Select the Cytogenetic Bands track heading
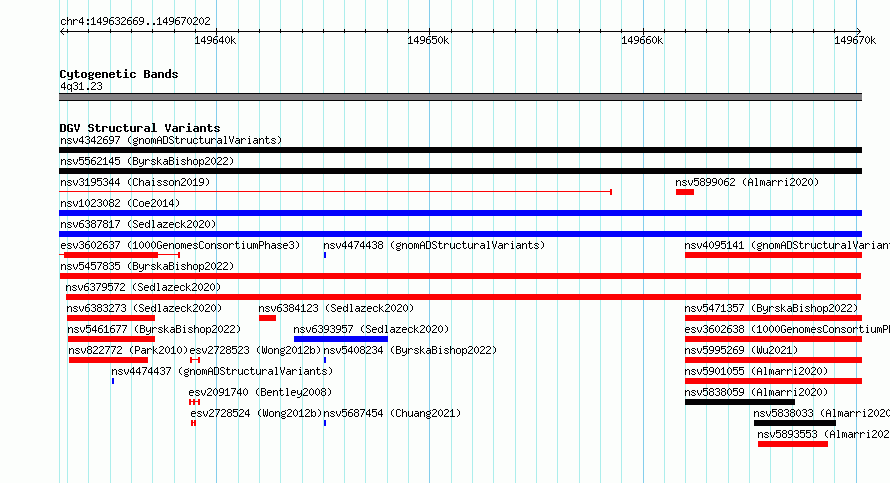This screenshot has height=483, width=890. (119, 74)
